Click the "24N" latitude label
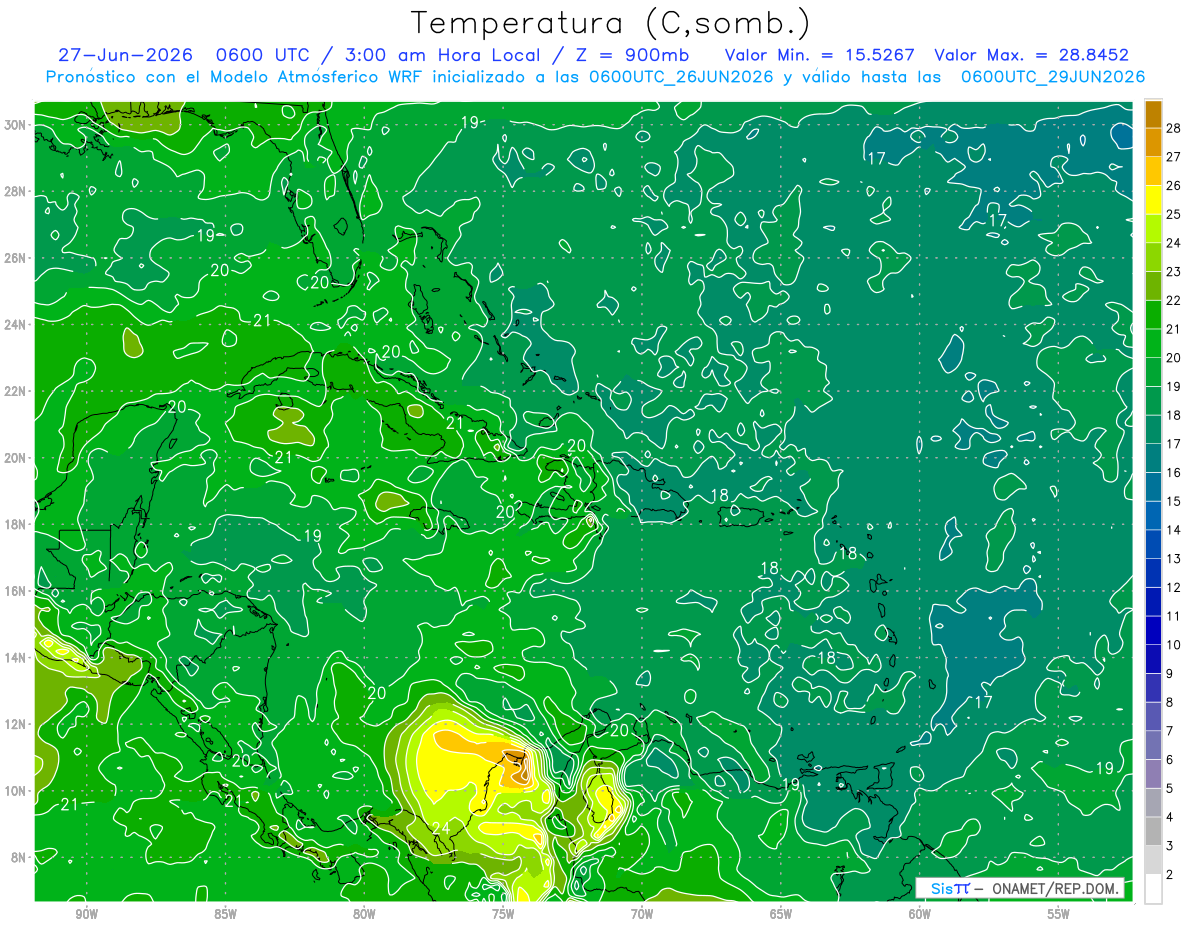Screen dimensions: 1200x927 [16, 324]
